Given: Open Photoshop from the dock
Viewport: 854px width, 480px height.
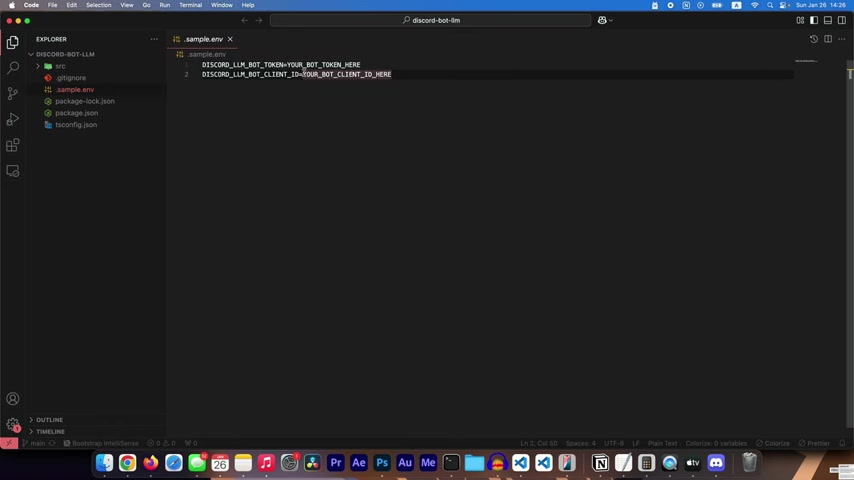Looking at the screenshot, I should (382, 463).
